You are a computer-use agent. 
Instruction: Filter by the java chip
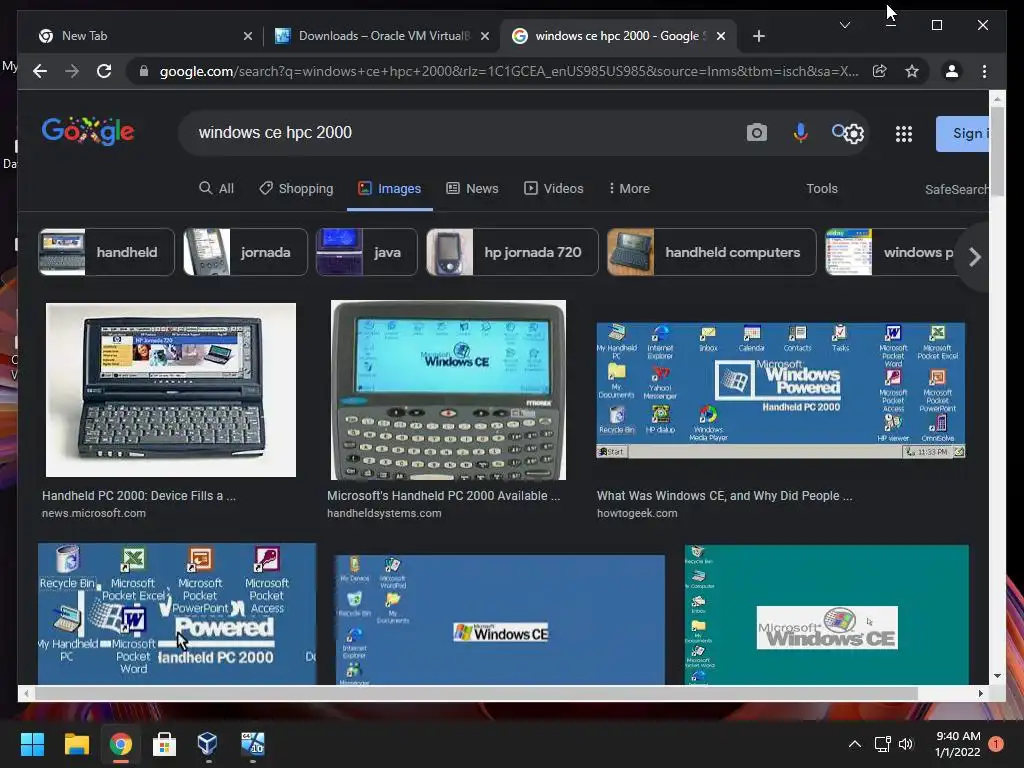click(x=366, y=252)
